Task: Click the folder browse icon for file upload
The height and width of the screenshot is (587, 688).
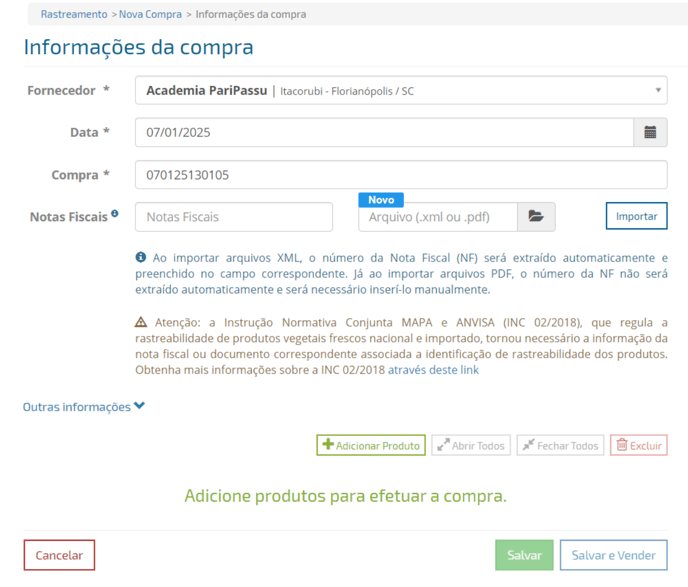Action: (x=536, y=216)
